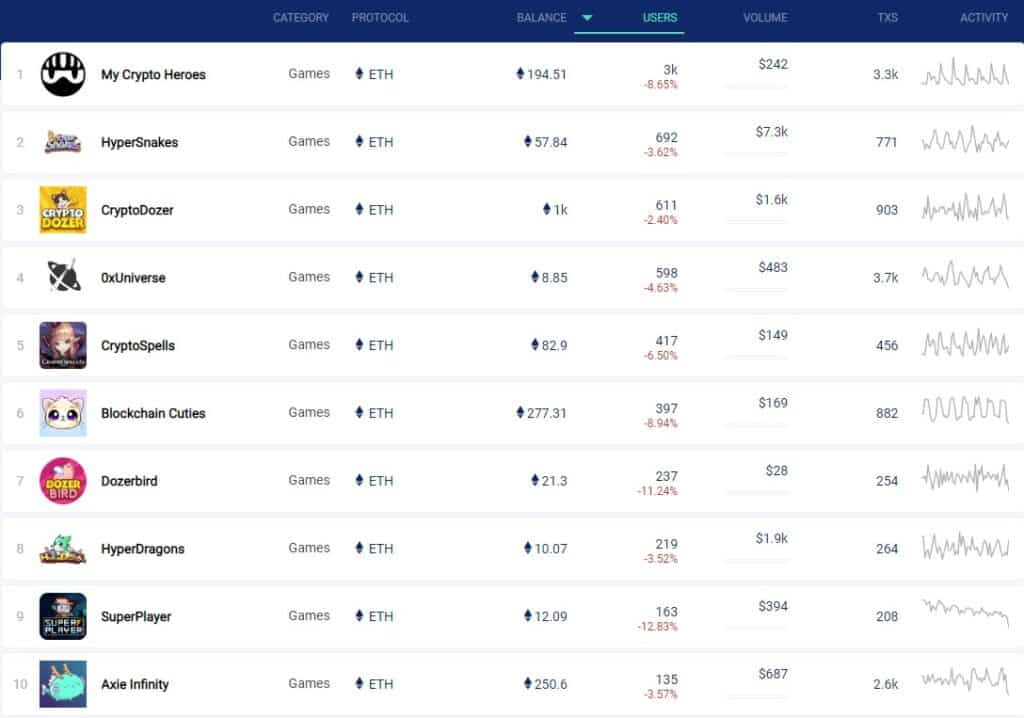The height and width of the screenshot is (718, 1024).
Task: Open the SuperPlayer game icon
Action: pyautogui.click(x=63, y=616)
